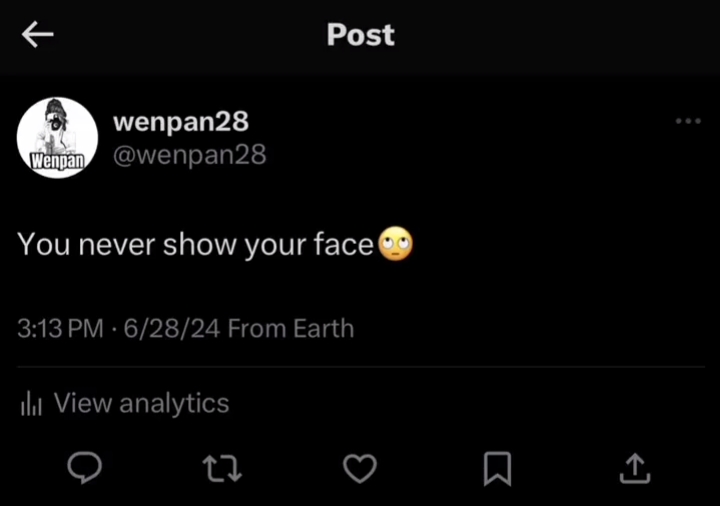Click the eye-roll emoji in the post
Screen dimensions: 720x506
[x=395, y=244]
